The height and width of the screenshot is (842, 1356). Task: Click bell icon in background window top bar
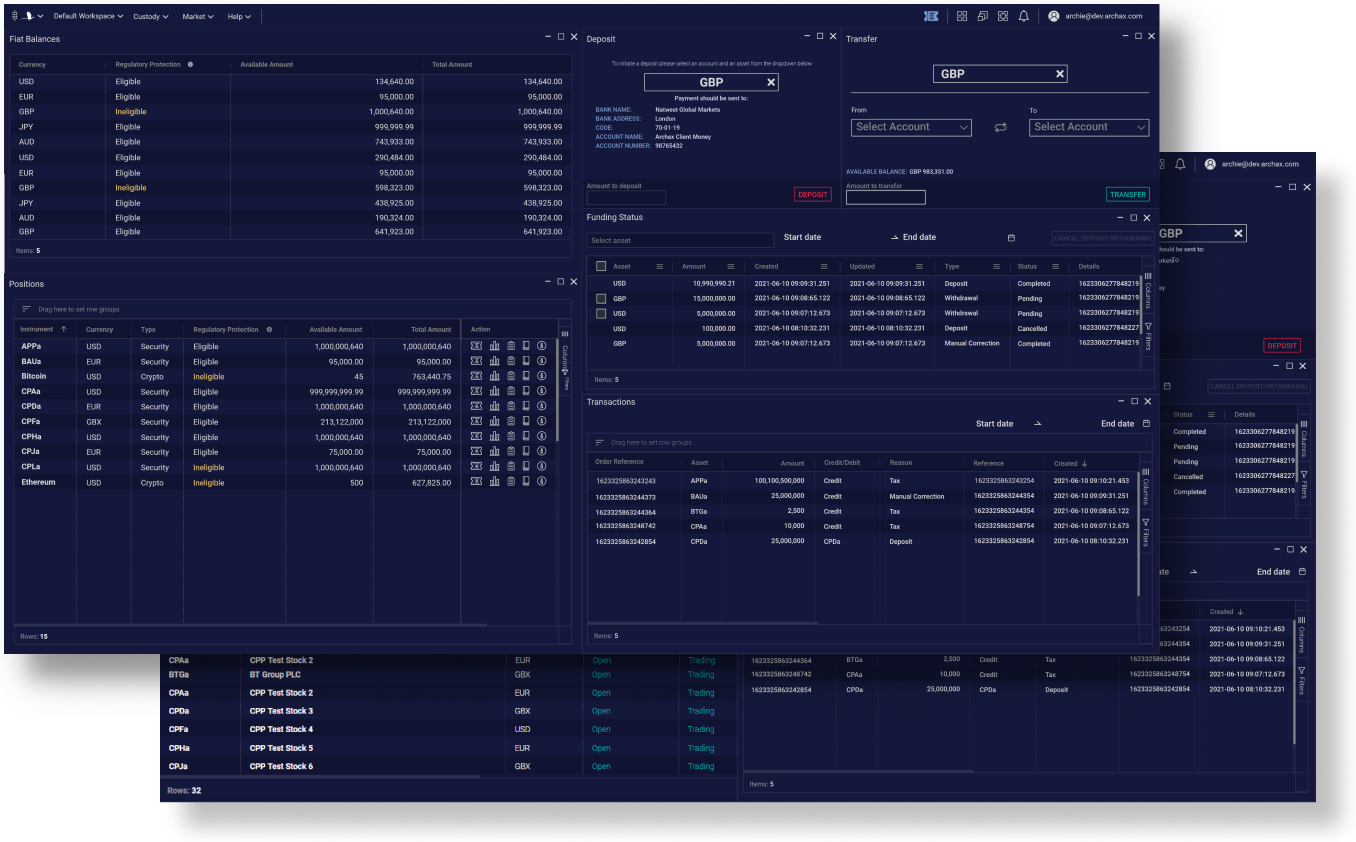point(1180,164)
